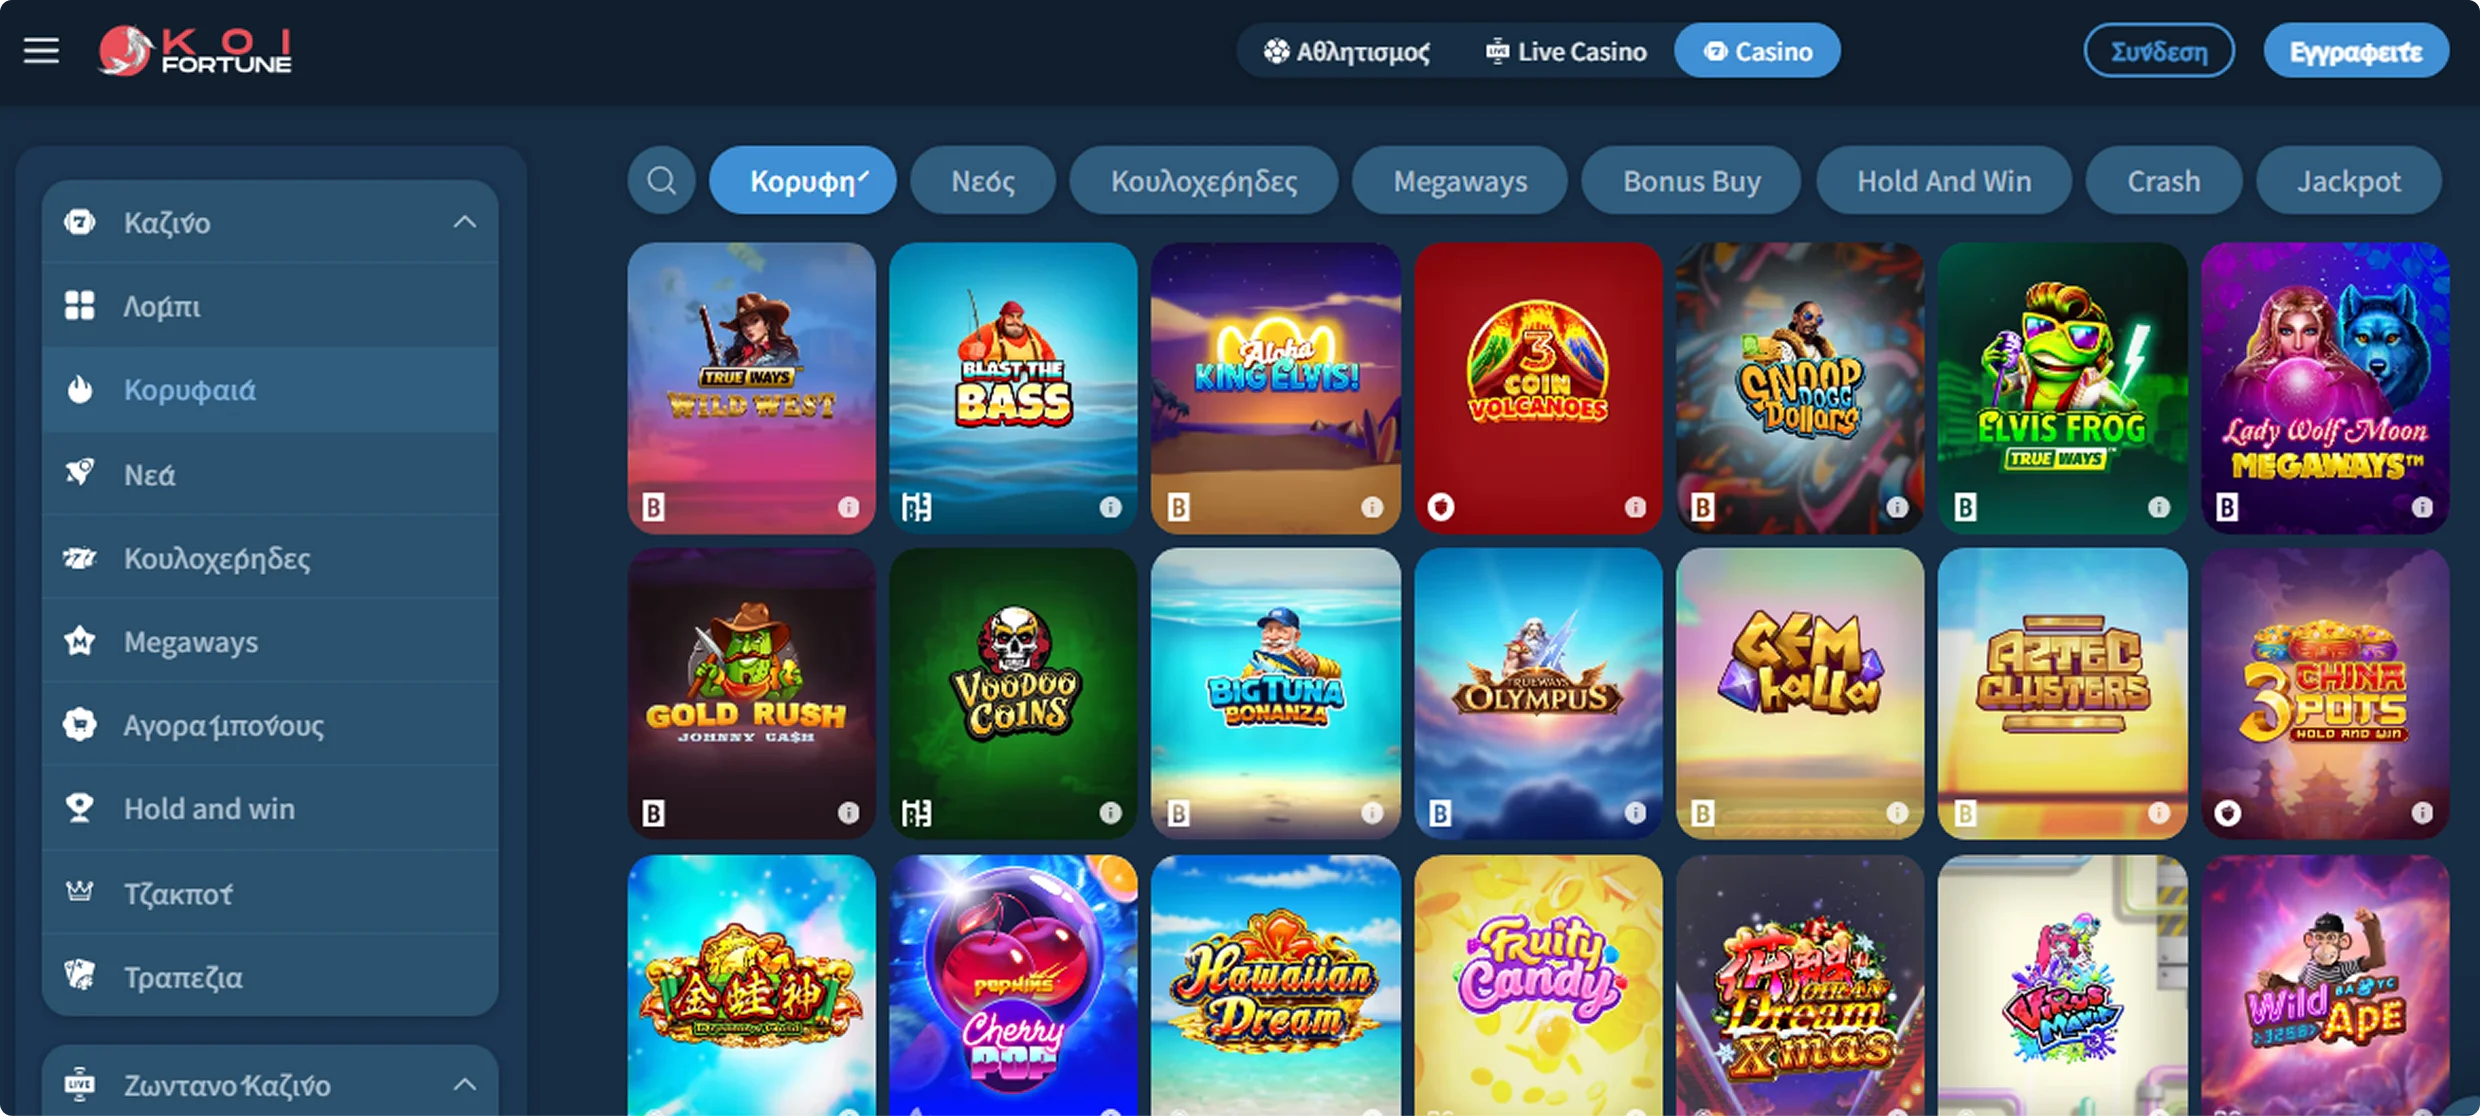
Task: Click the Koi Fortune logo
Action: [195, 51]
